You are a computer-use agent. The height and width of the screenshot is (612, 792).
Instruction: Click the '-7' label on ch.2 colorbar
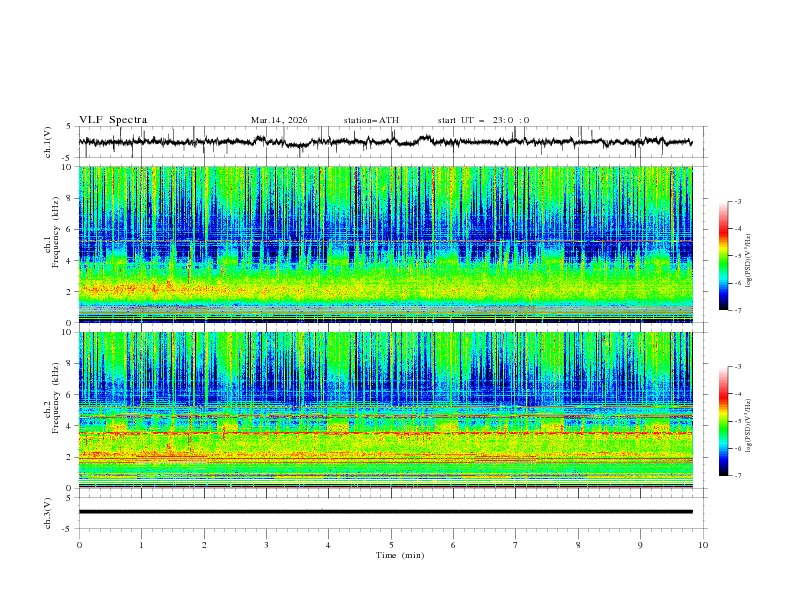[737, 475]
